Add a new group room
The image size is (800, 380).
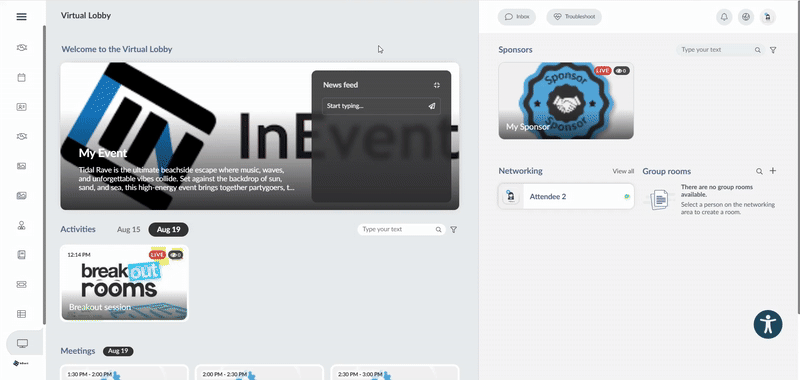(x=773, y=171)
